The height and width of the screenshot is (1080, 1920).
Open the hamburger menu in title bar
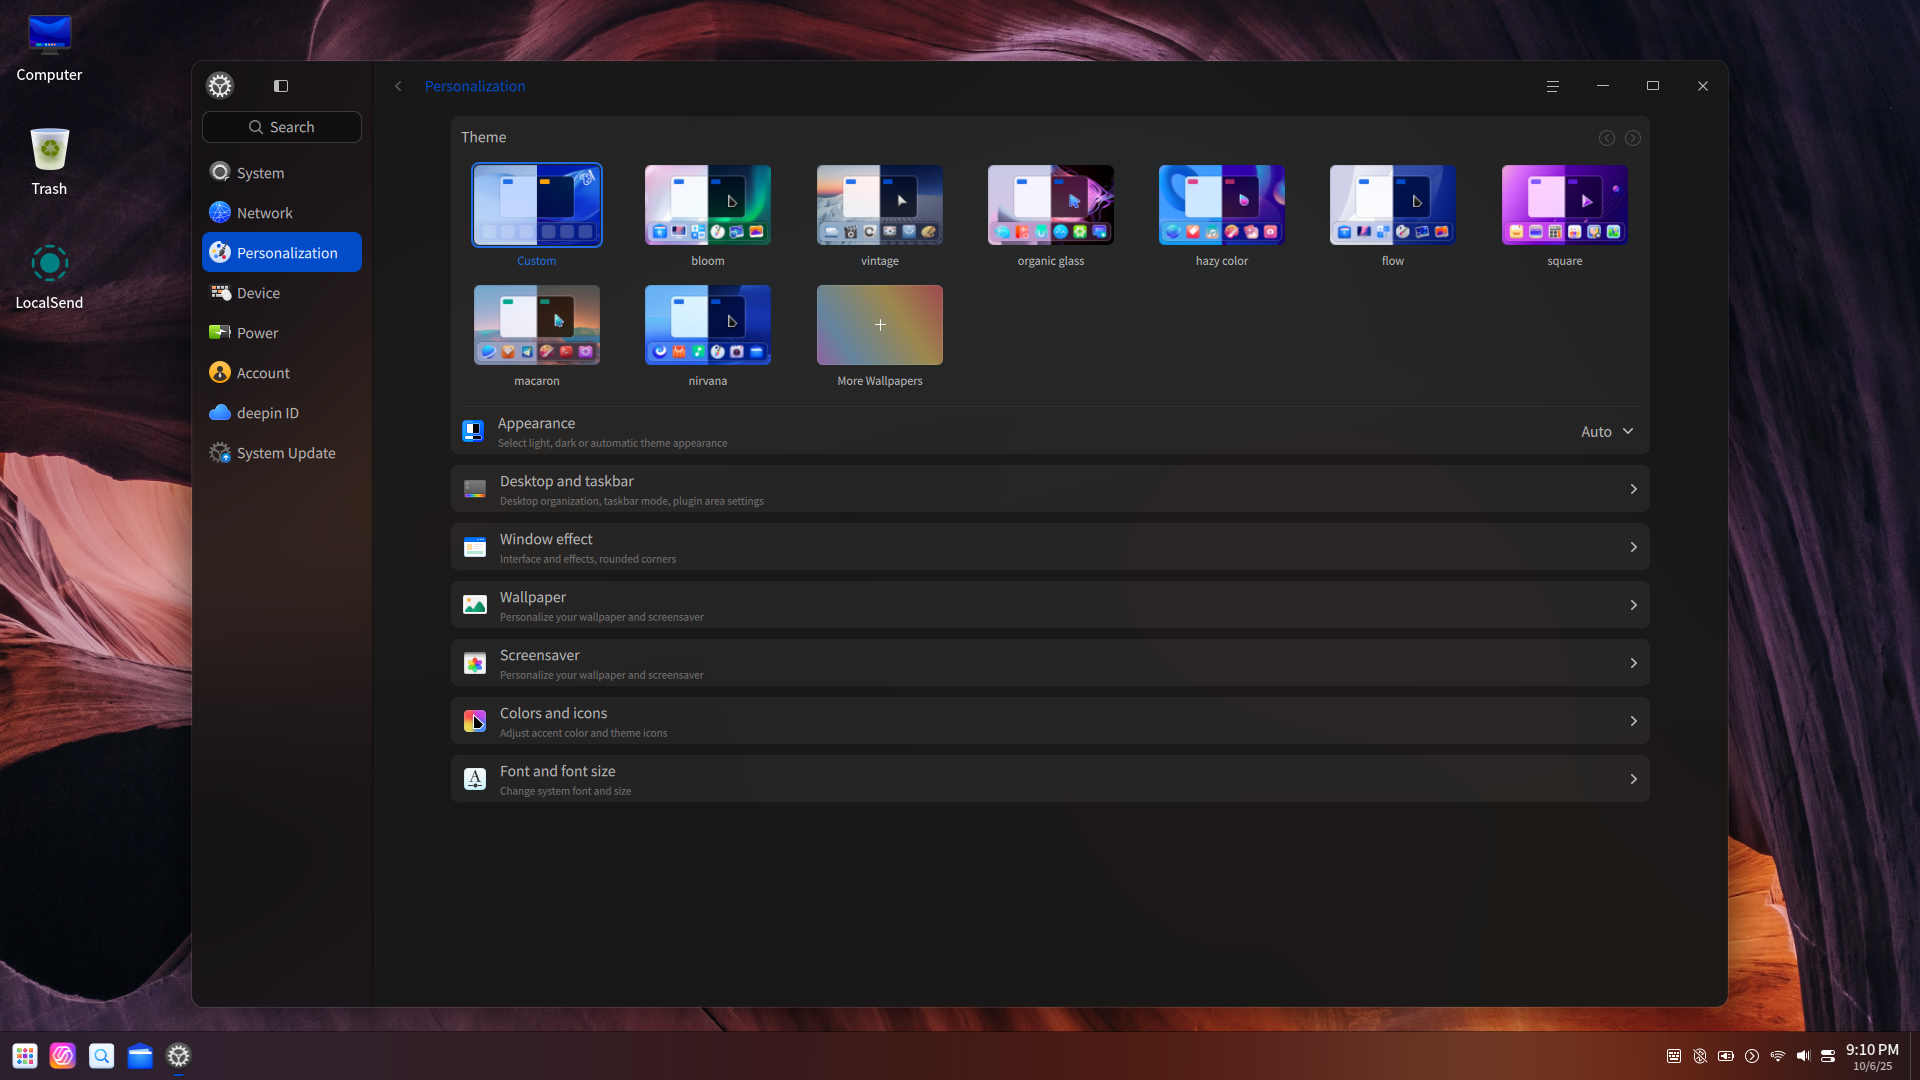pos(1552,86)
